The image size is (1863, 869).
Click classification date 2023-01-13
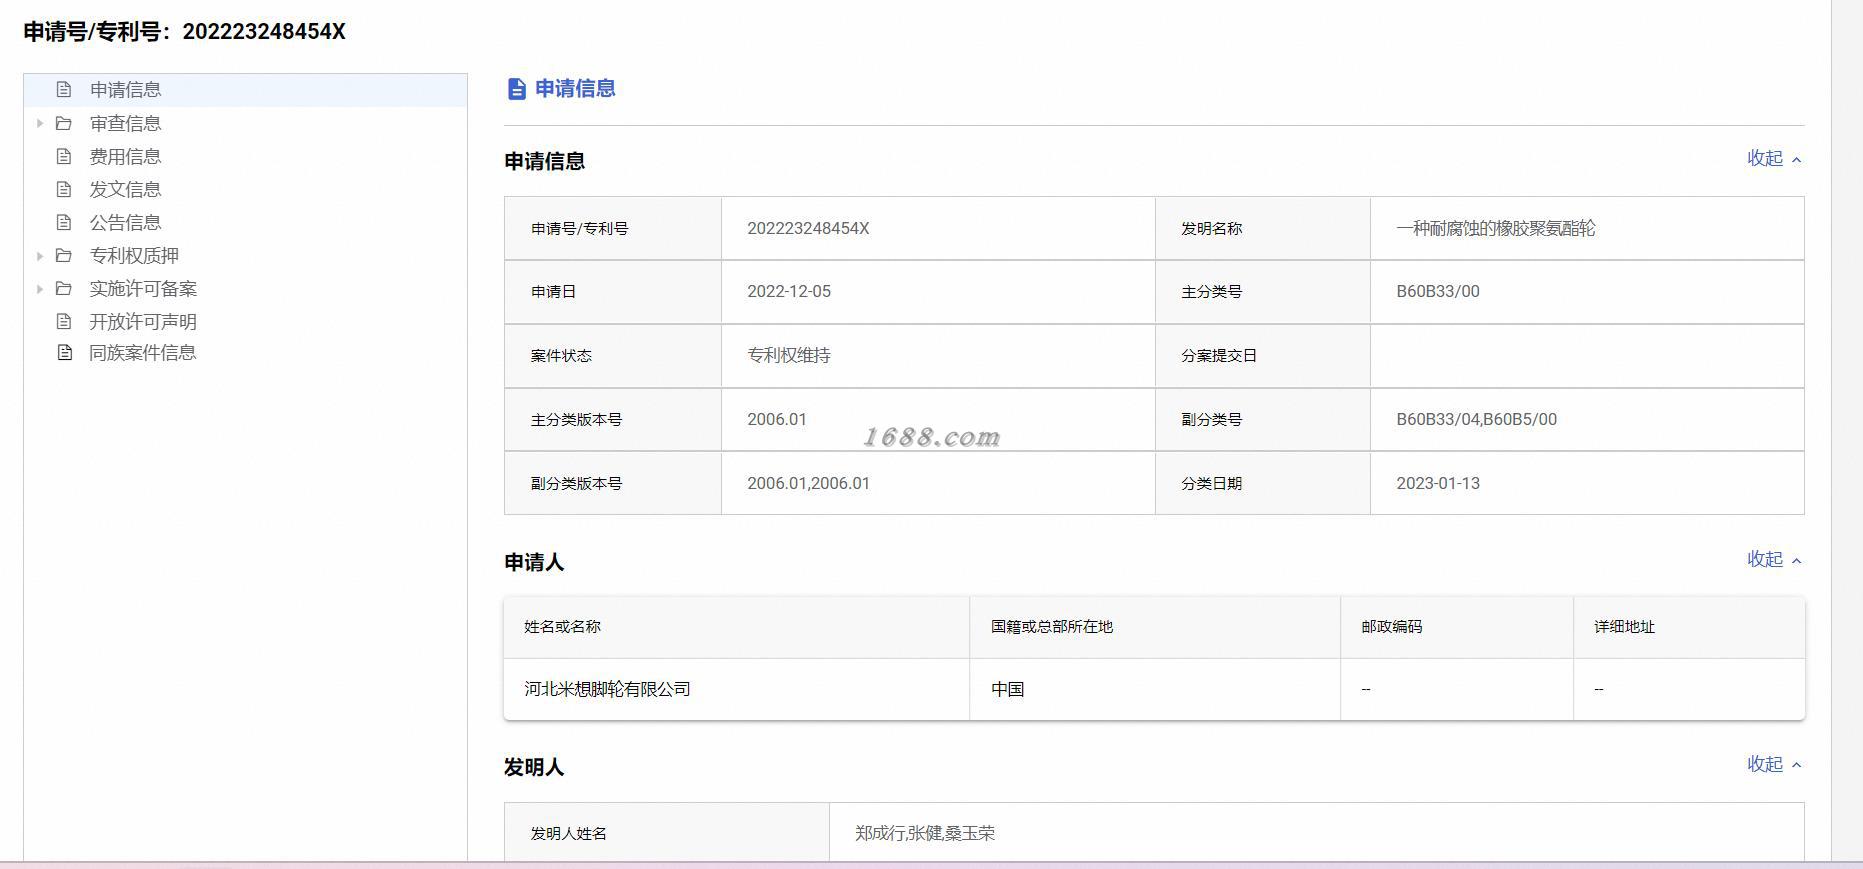pos(1438,483)
